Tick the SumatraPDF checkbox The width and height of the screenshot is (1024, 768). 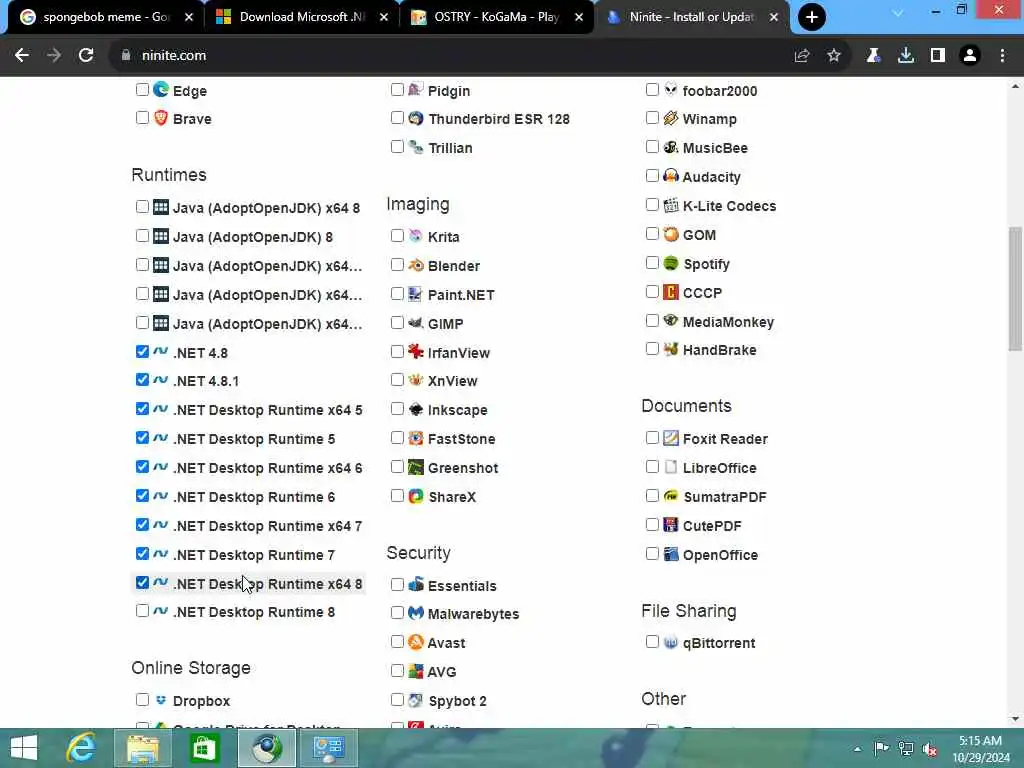click(x=652, y=496)
